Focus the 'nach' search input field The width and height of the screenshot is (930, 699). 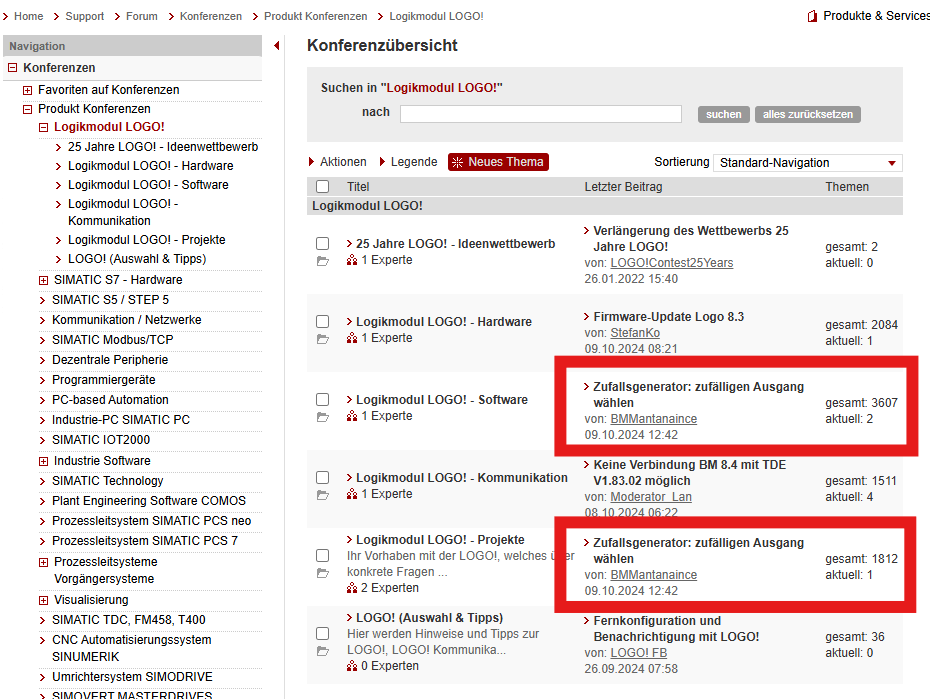tap(540, 114)
